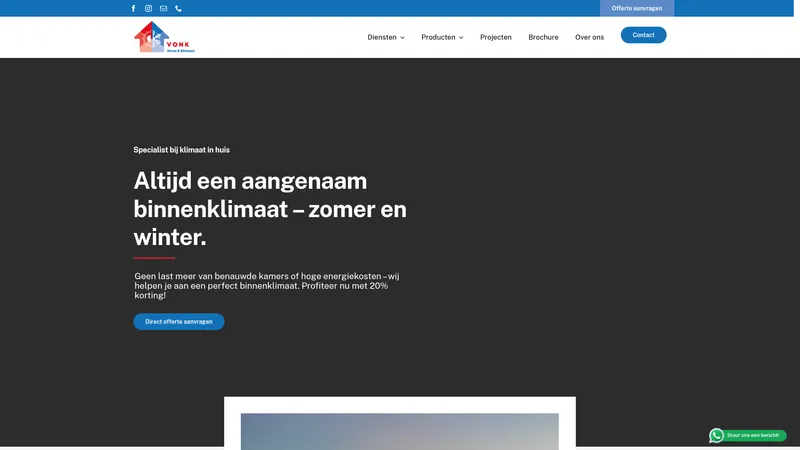Click the Direct offerte aanvragen button
Screen dimensions: 800x450
point(179,321)
